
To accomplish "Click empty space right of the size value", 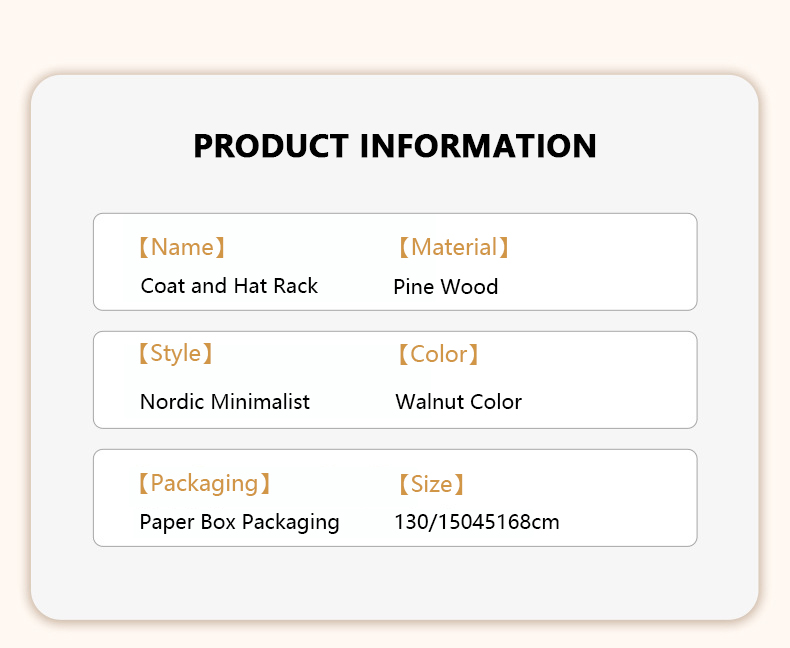I will point(630,522).
